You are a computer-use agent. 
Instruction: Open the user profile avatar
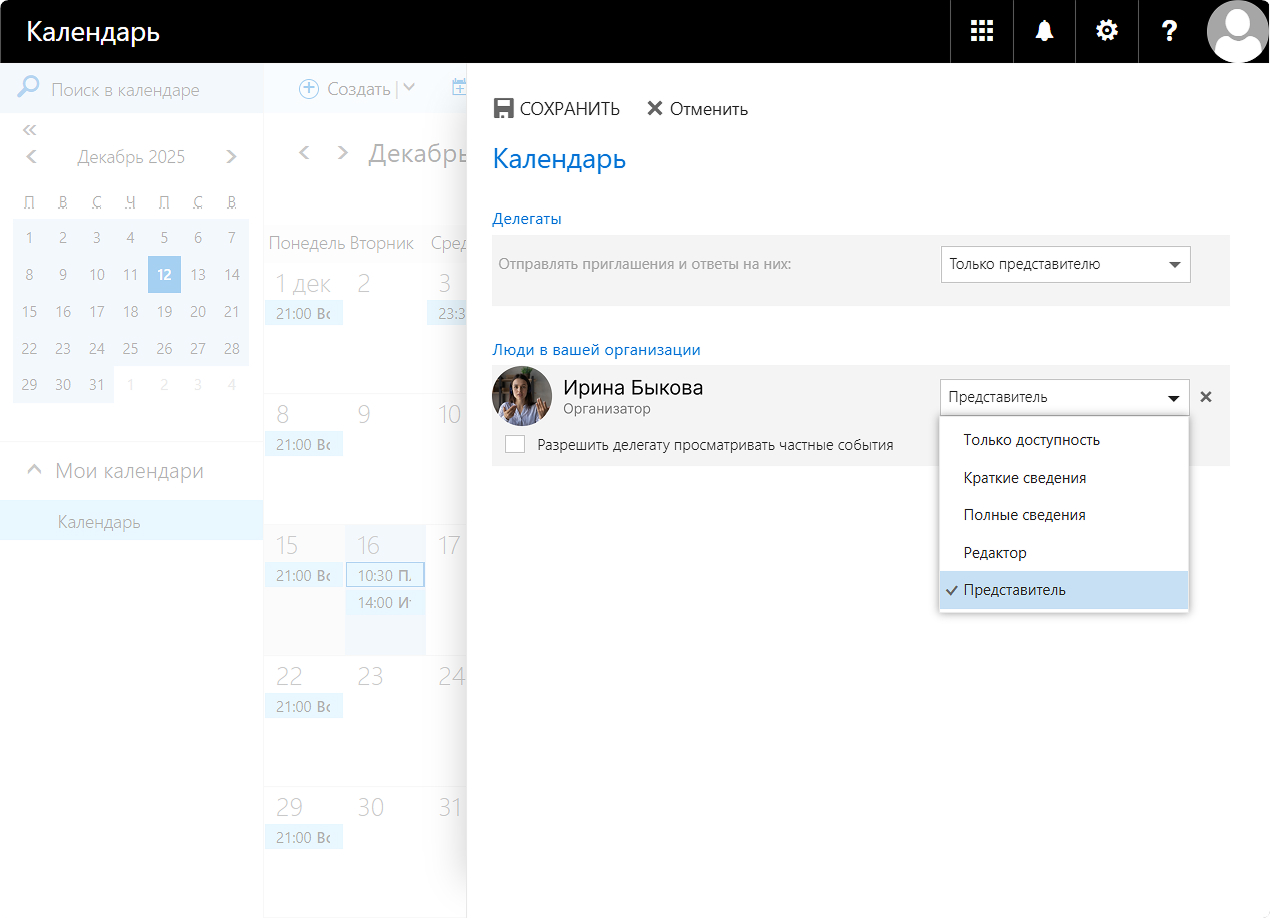click(1238, 31)
